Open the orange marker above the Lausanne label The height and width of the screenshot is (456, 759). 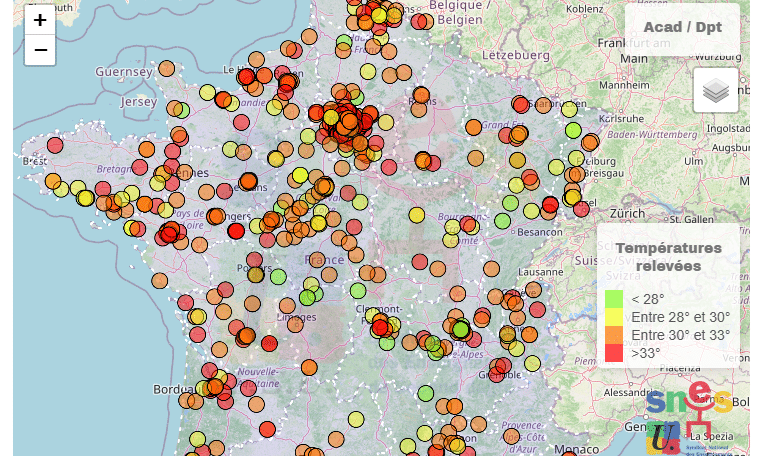tap(491, 268)
